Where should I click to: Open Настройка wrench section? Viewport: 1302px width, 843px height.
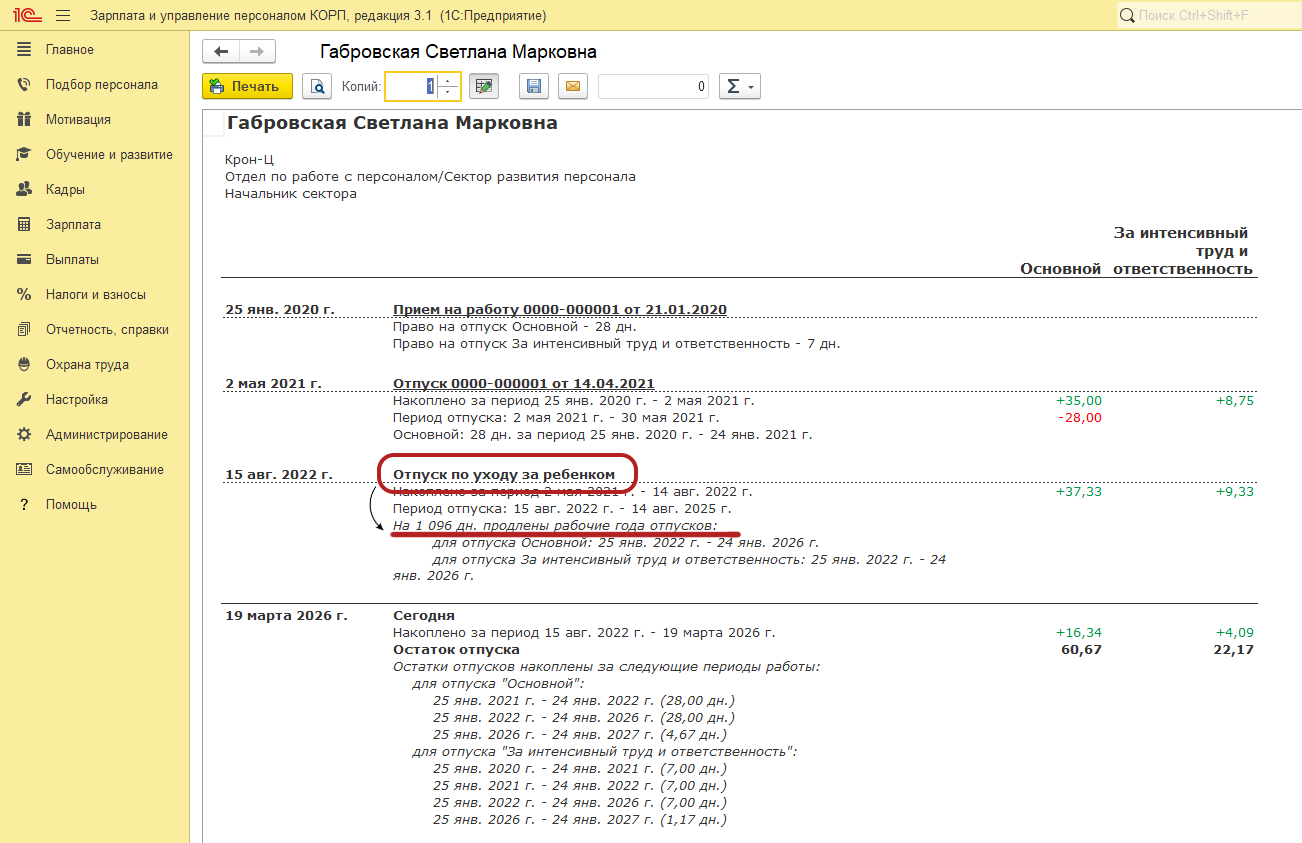click(x=76, y=400)
